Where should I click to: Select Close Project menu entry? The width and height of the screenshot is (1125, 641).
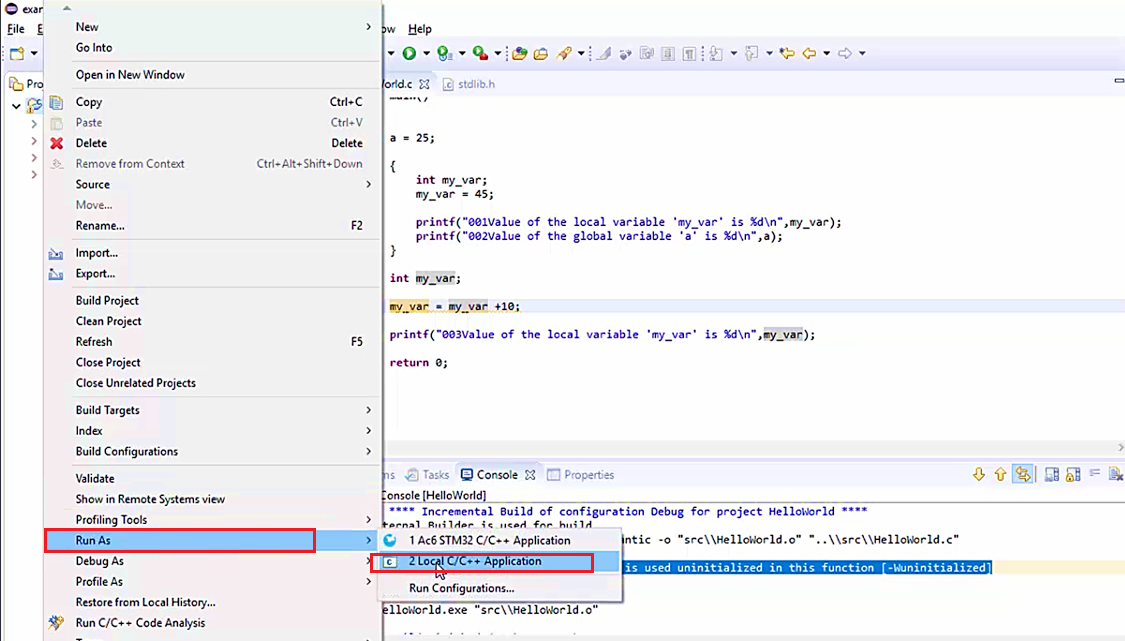click(x=213, y=362)
